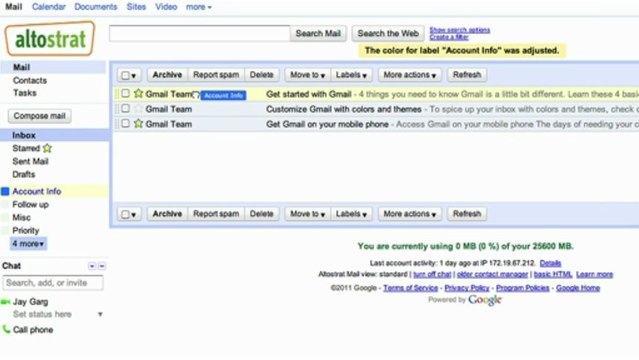Star the 'Get Gmail on your mobile phone' message
The width and height of the screenshot is (639, 360).
click(139, 123)
